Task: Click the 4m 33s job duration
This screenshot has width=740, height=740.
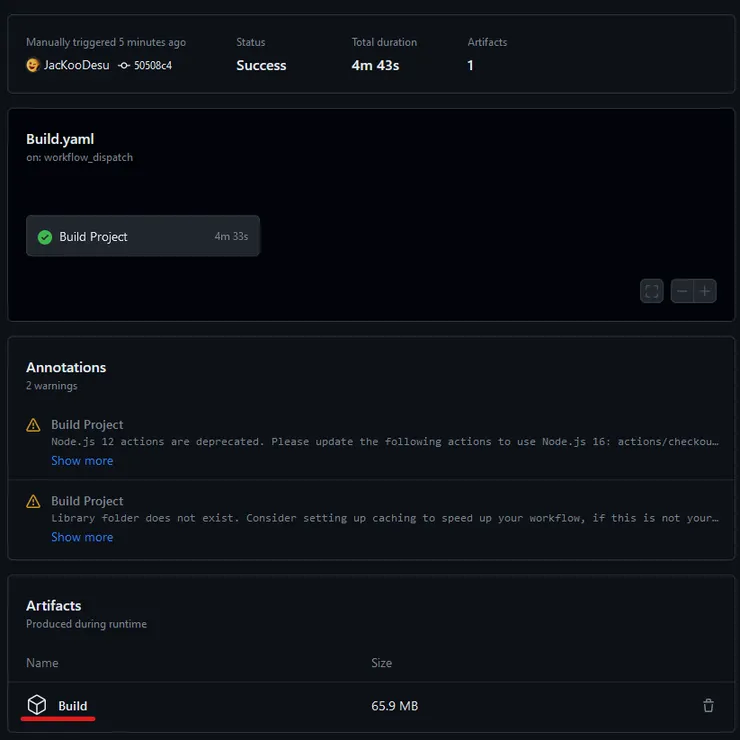Action: (x=231, y=237)
